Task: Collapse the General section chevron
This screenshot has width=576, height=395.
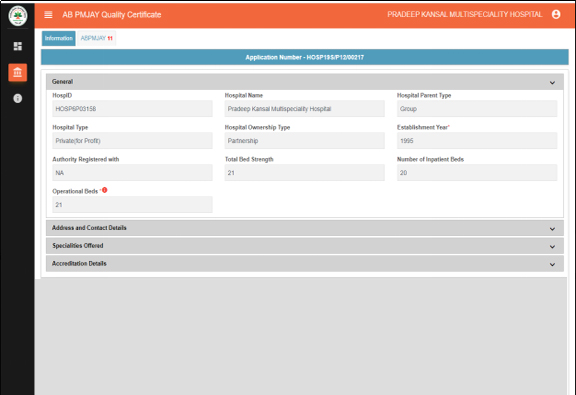Action: click(552, 83)
